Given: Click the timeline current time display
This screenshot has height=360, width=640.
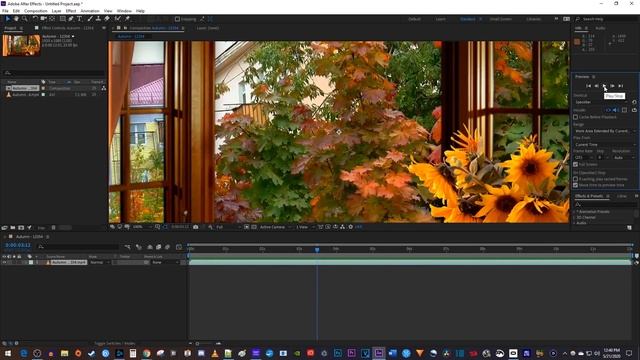Looking at the screenshot, I should (x=18, y=245).
